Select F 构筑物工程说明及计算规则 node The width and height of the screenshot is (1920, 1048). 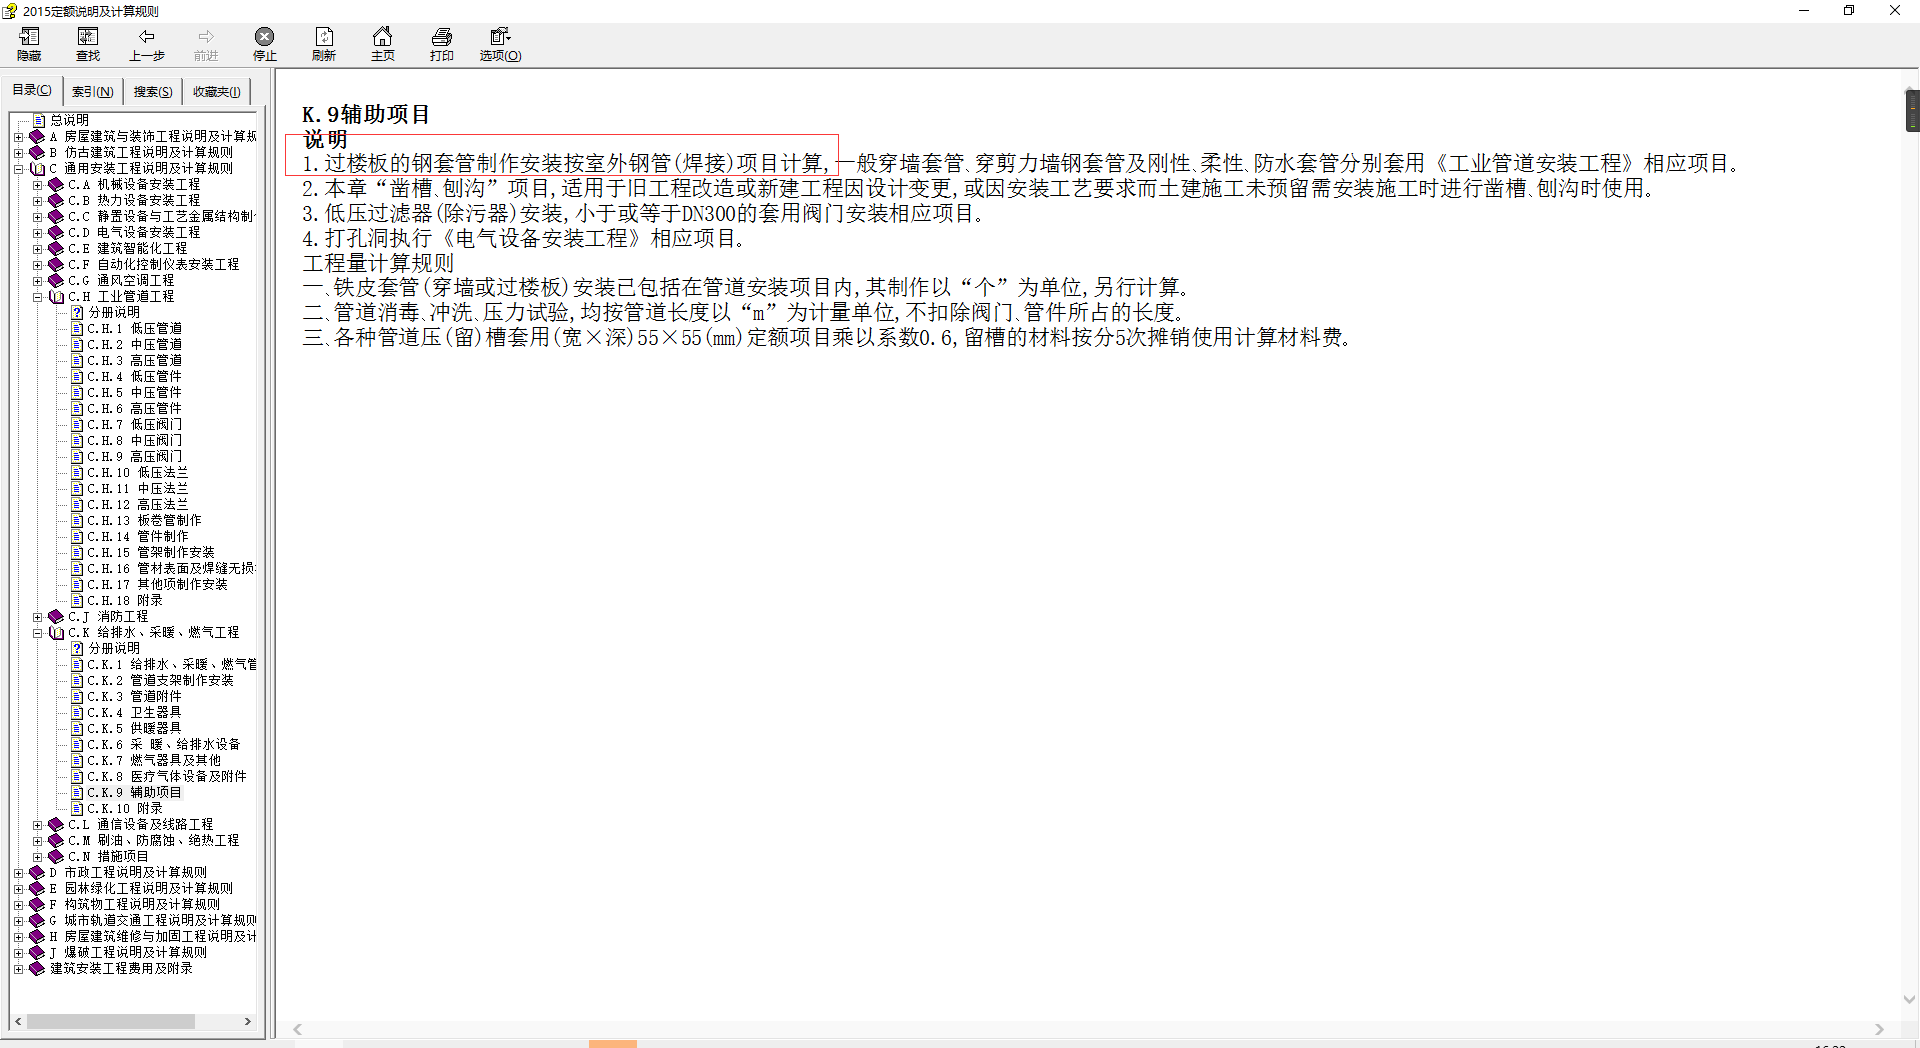[x=134, y=904]
